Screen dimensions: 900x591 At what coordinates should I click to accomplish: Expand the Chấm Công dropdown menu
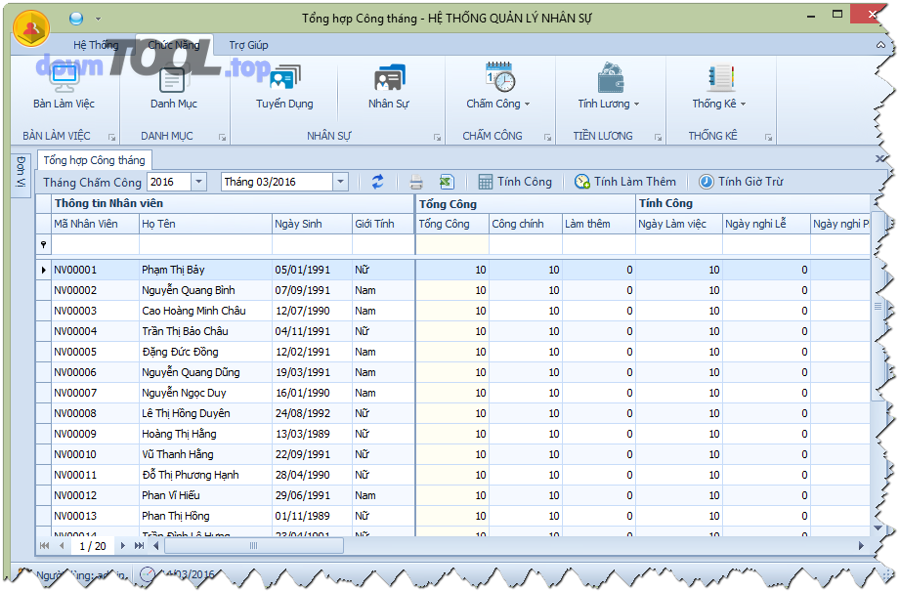(x=498, y=87)
